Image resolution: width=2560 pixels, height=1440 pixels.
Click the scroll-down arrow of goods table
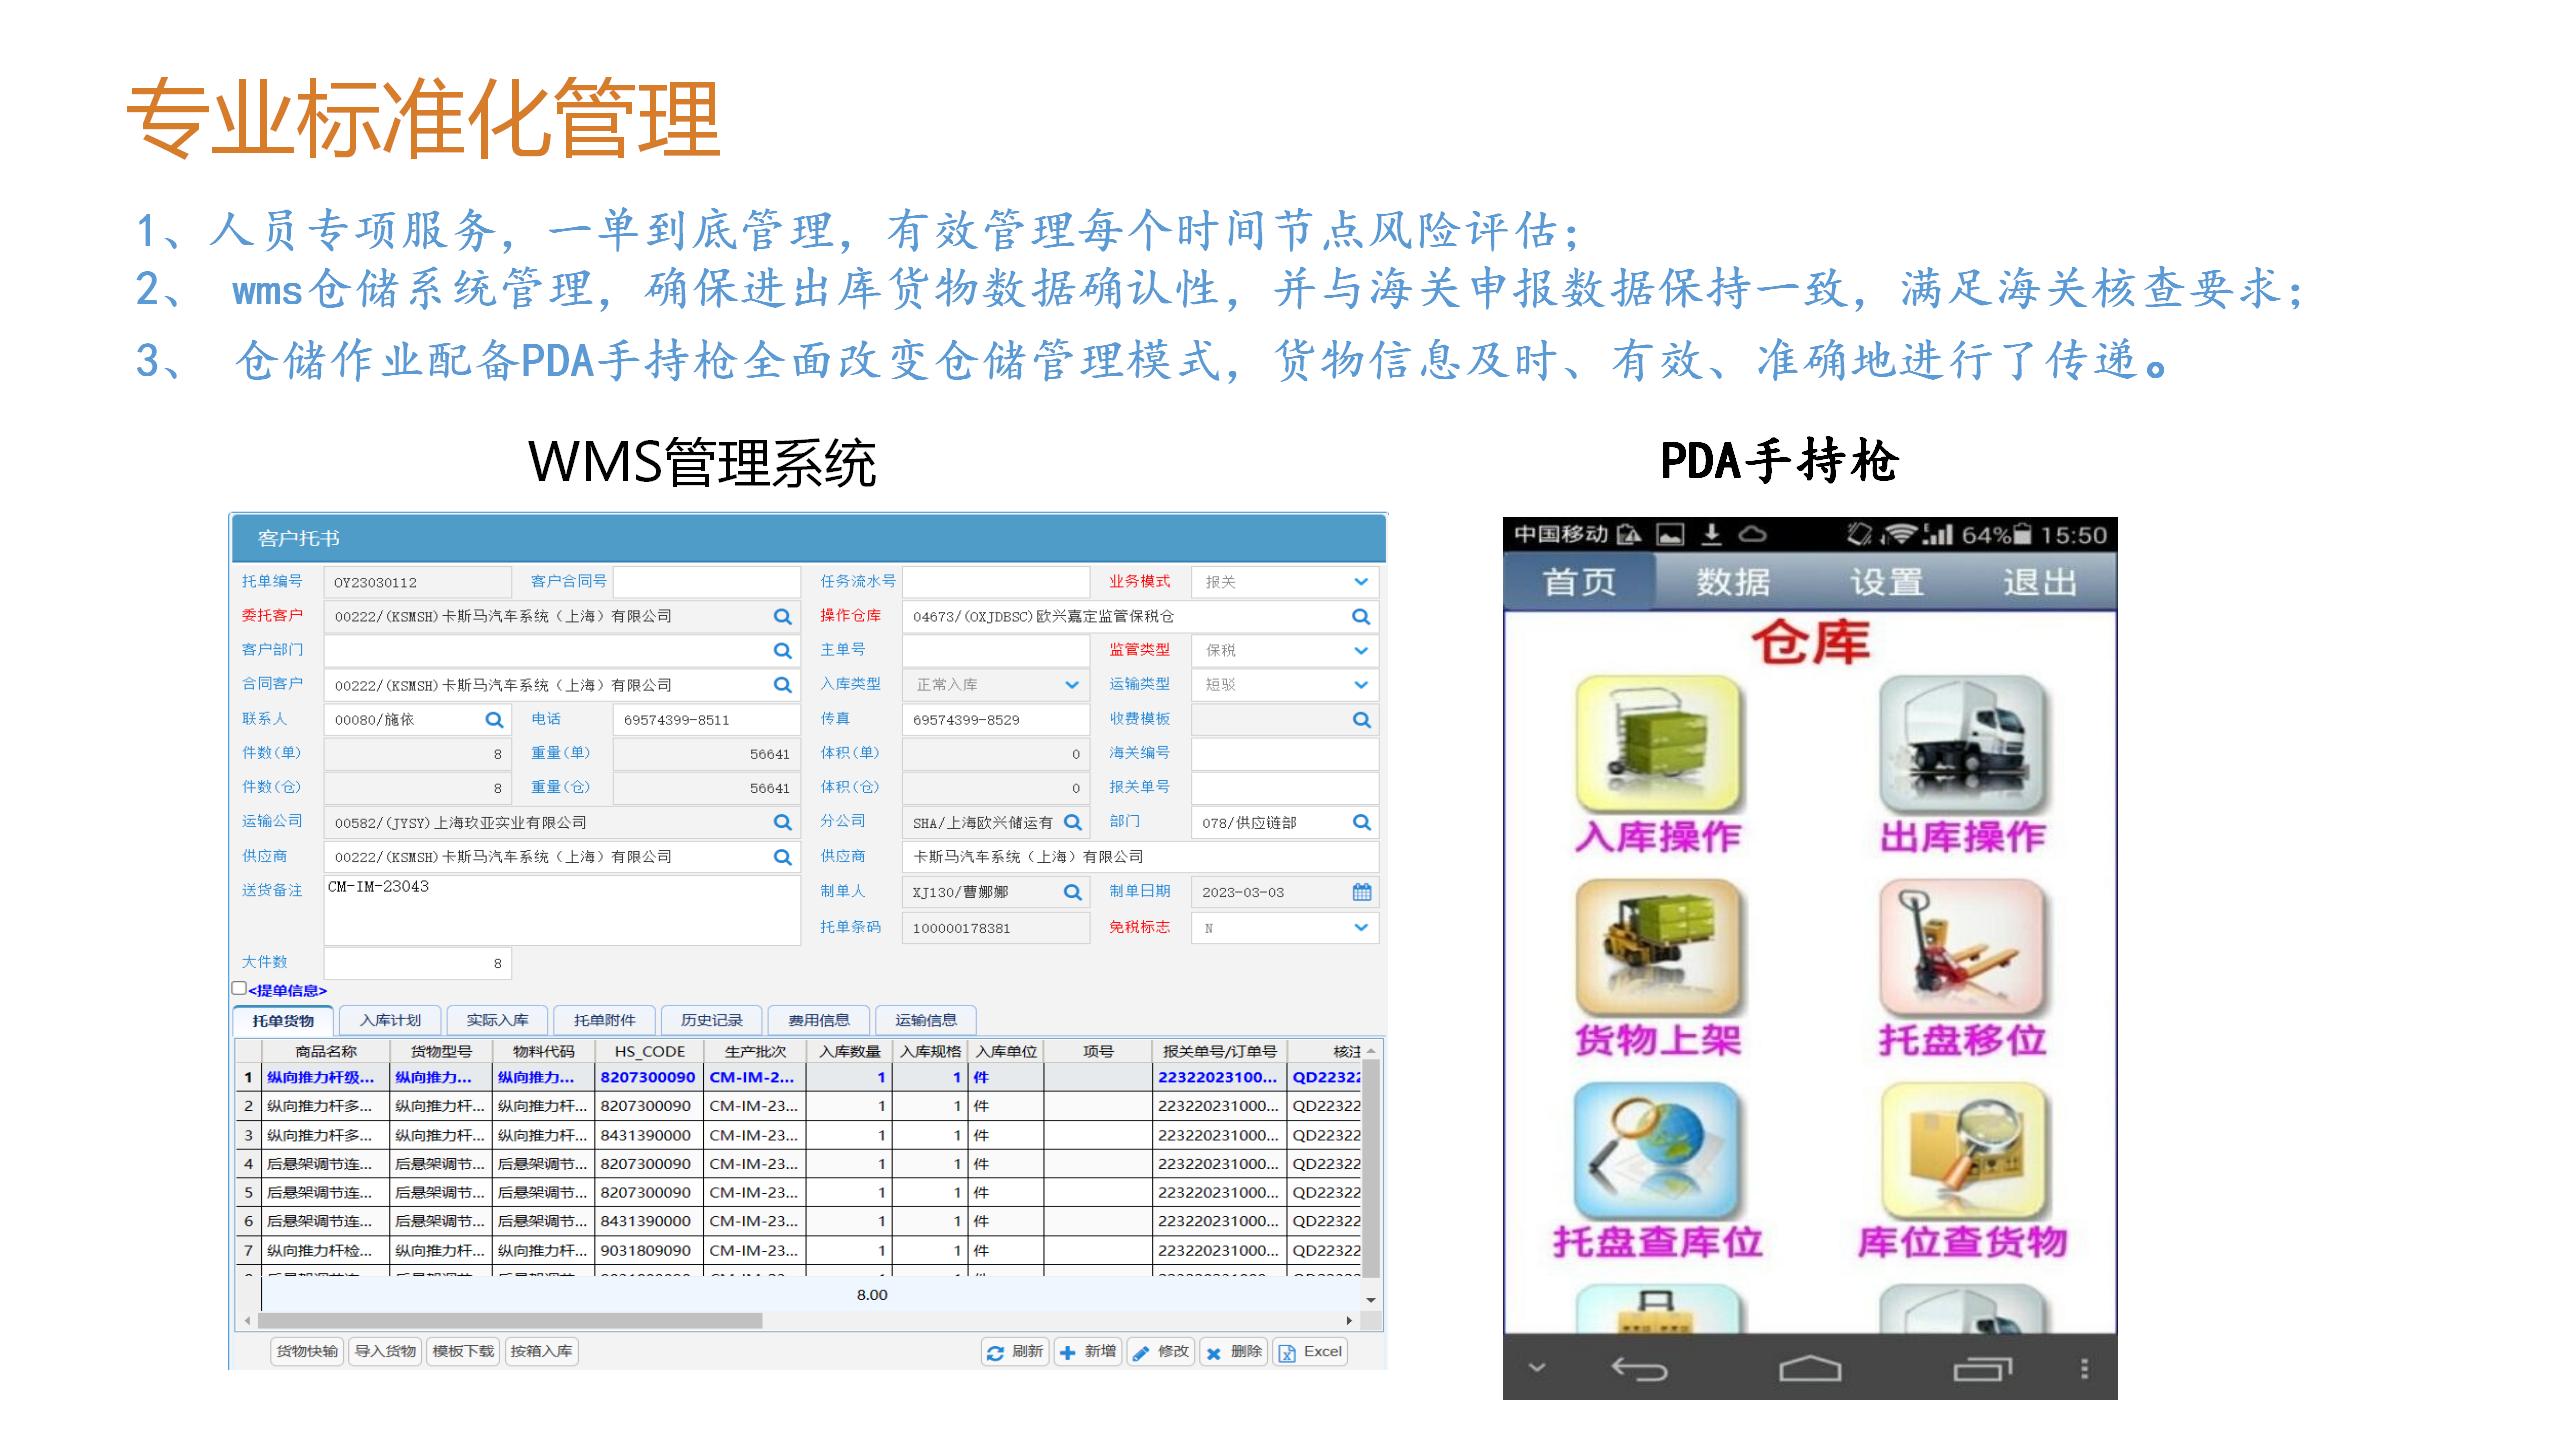tap(1371, 1299)
